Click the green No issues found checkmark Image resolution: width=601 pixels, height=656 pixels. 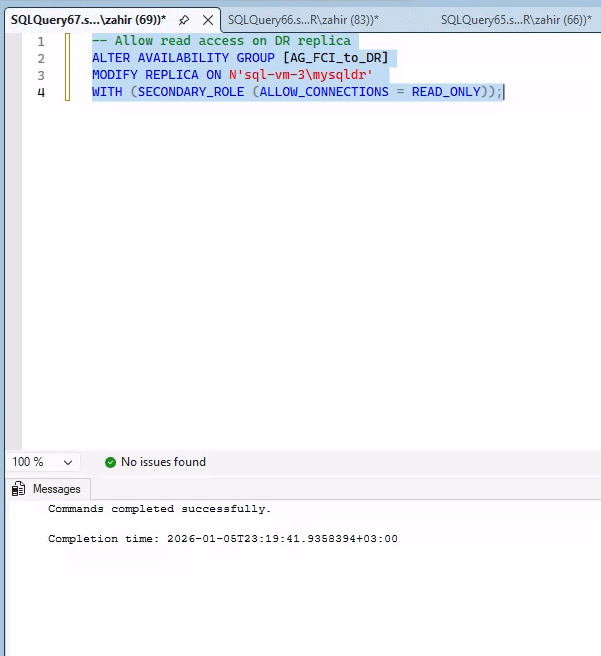(x=110, y=462)
